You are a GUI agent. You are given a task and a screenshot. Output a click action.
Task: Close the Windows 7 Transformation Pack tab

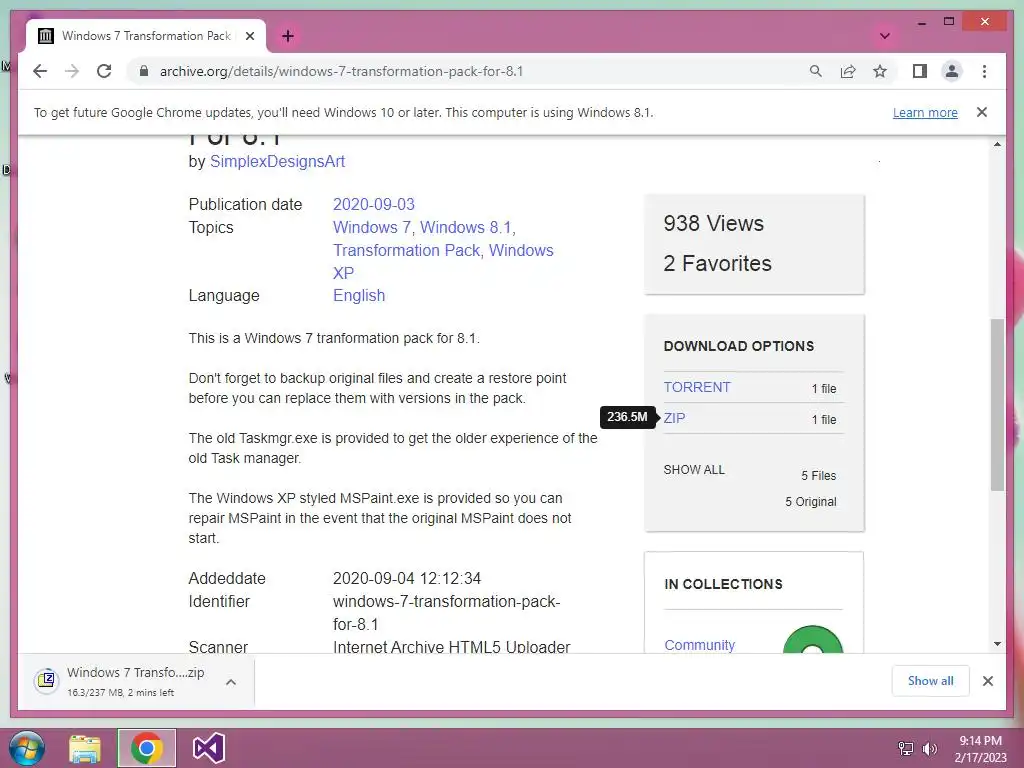coord(249,36)
